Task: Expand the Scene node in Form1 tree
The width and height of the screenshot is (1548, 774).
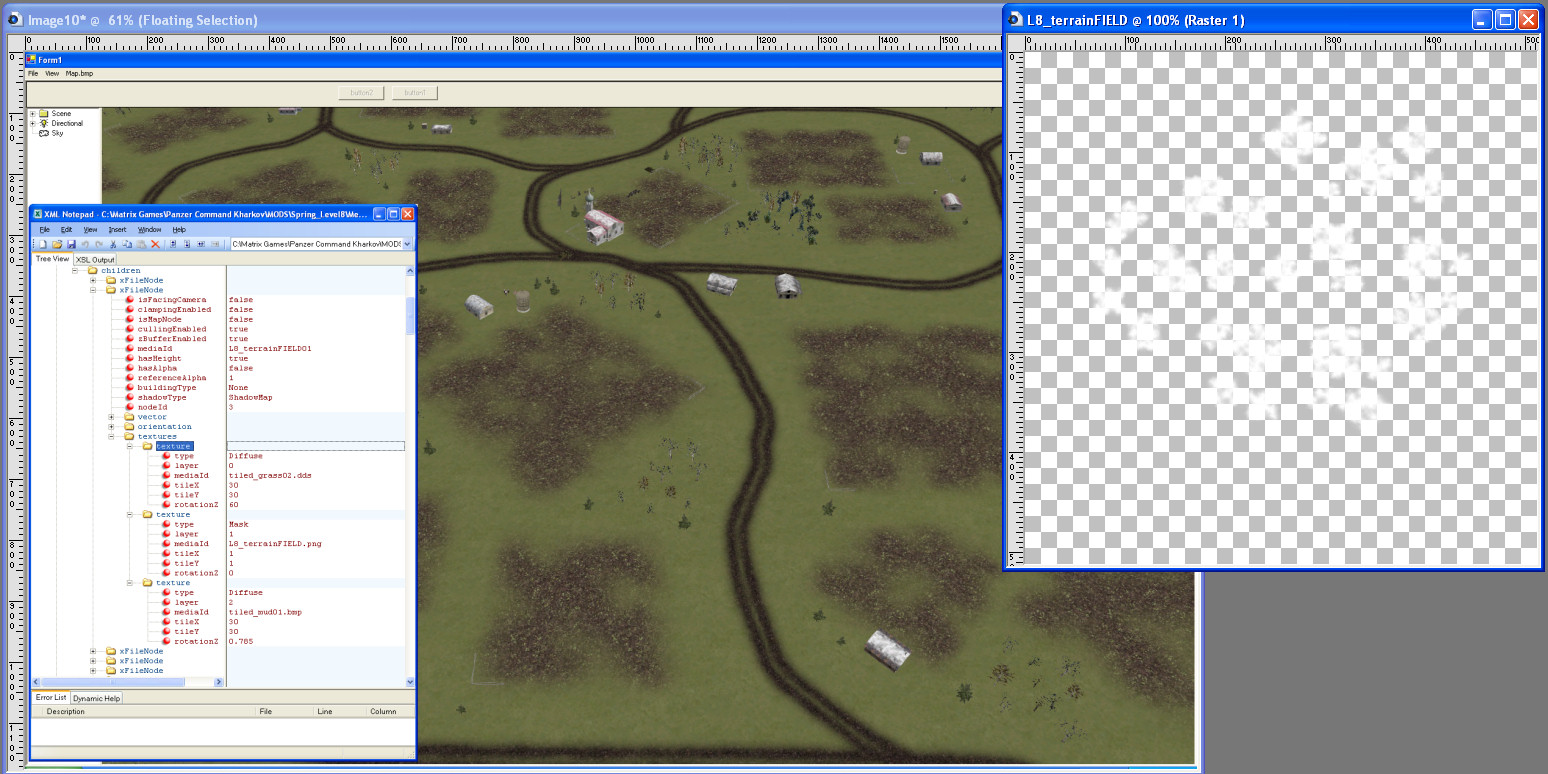Action: click(x=32, y=114)
